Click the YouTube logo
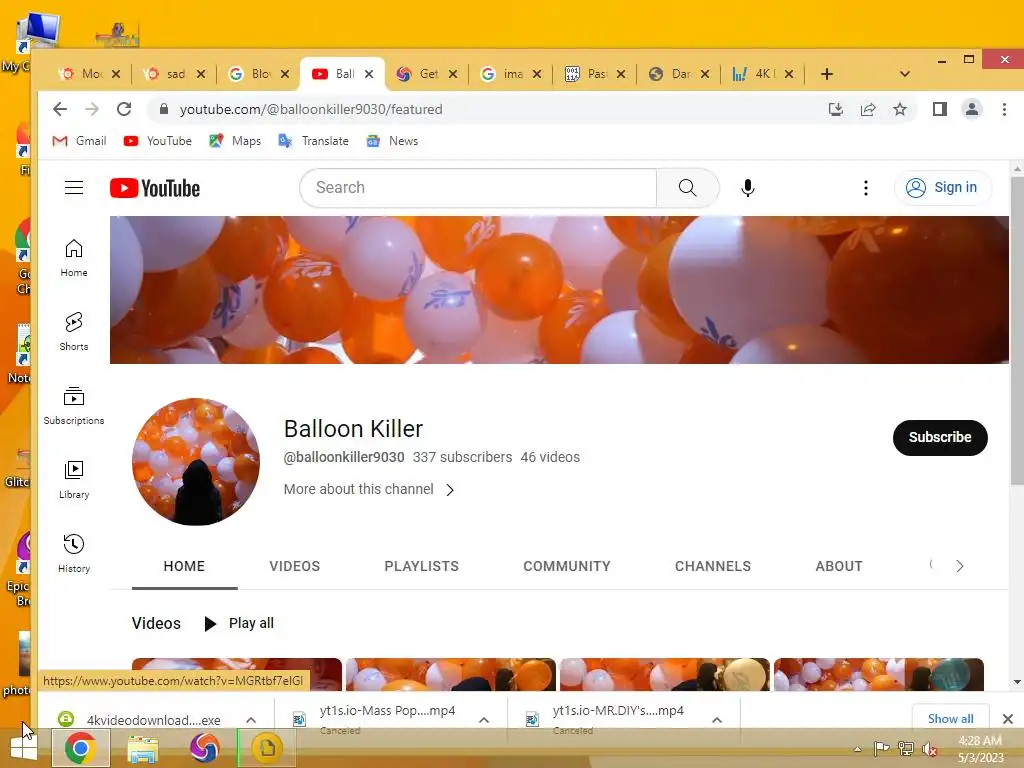This screenshot has height=768, width=1024. point(155,188)
